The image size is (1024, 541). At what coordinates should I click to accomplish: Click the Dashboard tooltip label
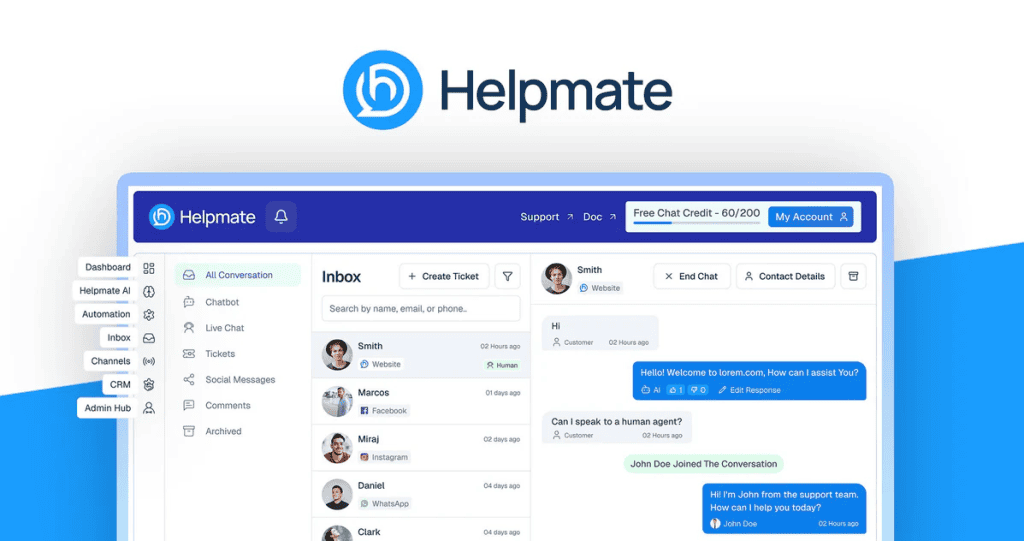click(107, 267)
